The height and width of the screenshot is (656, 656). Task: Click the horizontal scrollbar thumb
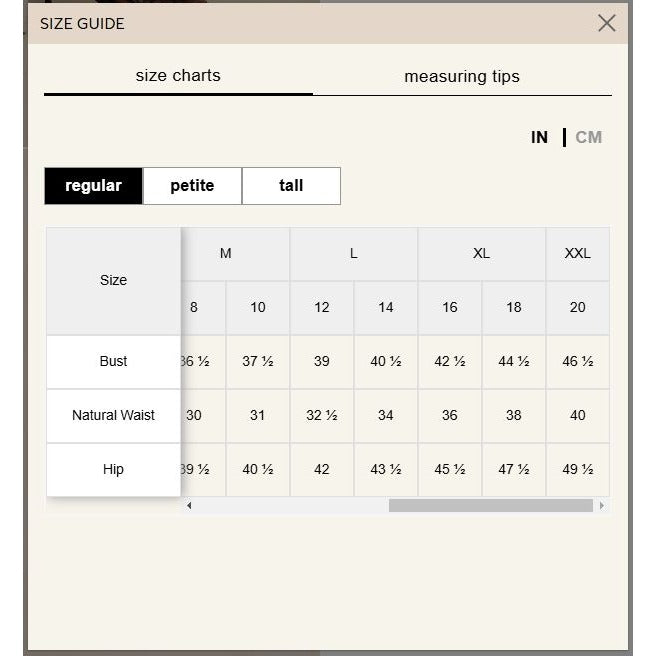click(x=490, y=506)
